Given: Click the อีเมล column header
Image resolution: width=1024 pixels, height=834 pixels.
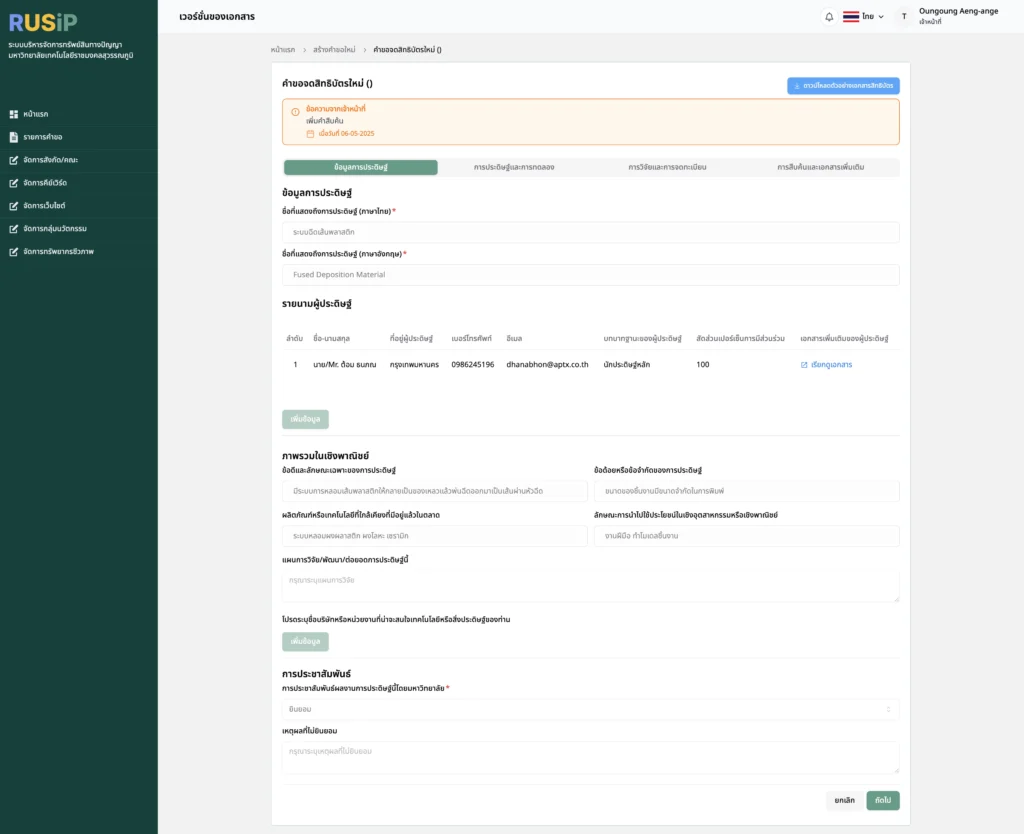Looking at the screenshot, I should tap(514, 339).
